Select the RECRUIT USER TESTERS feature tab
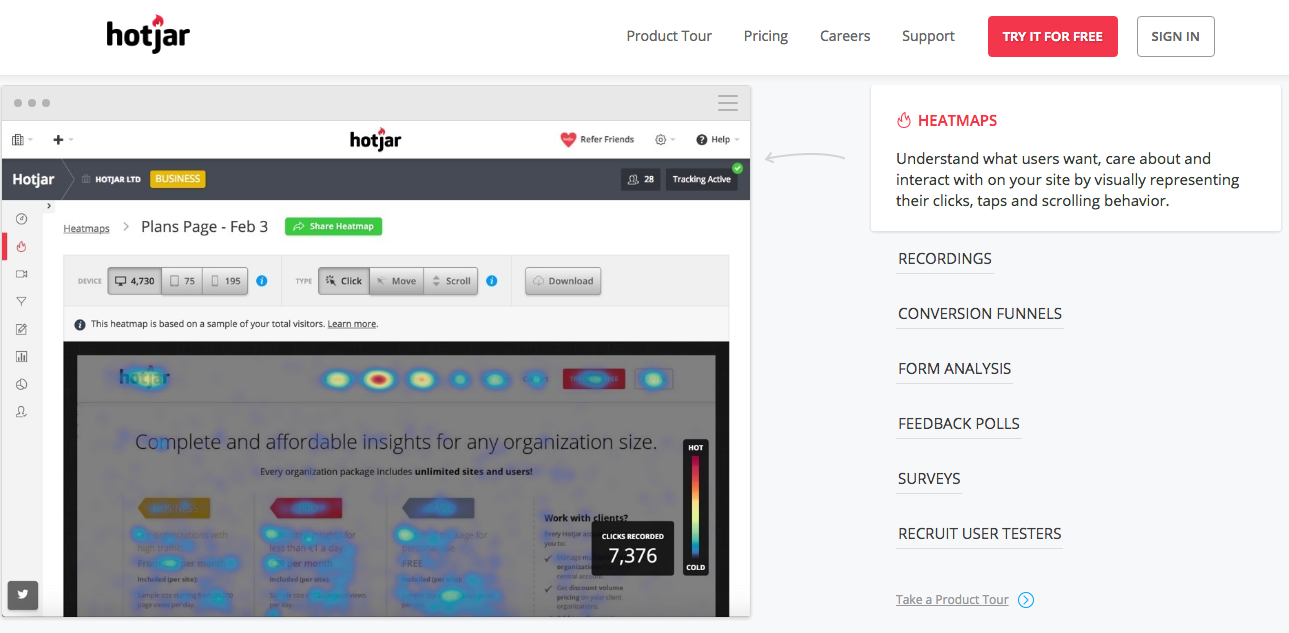This screenshot has height=633, width=1289. pyautogui.click(x=980, y=534)
